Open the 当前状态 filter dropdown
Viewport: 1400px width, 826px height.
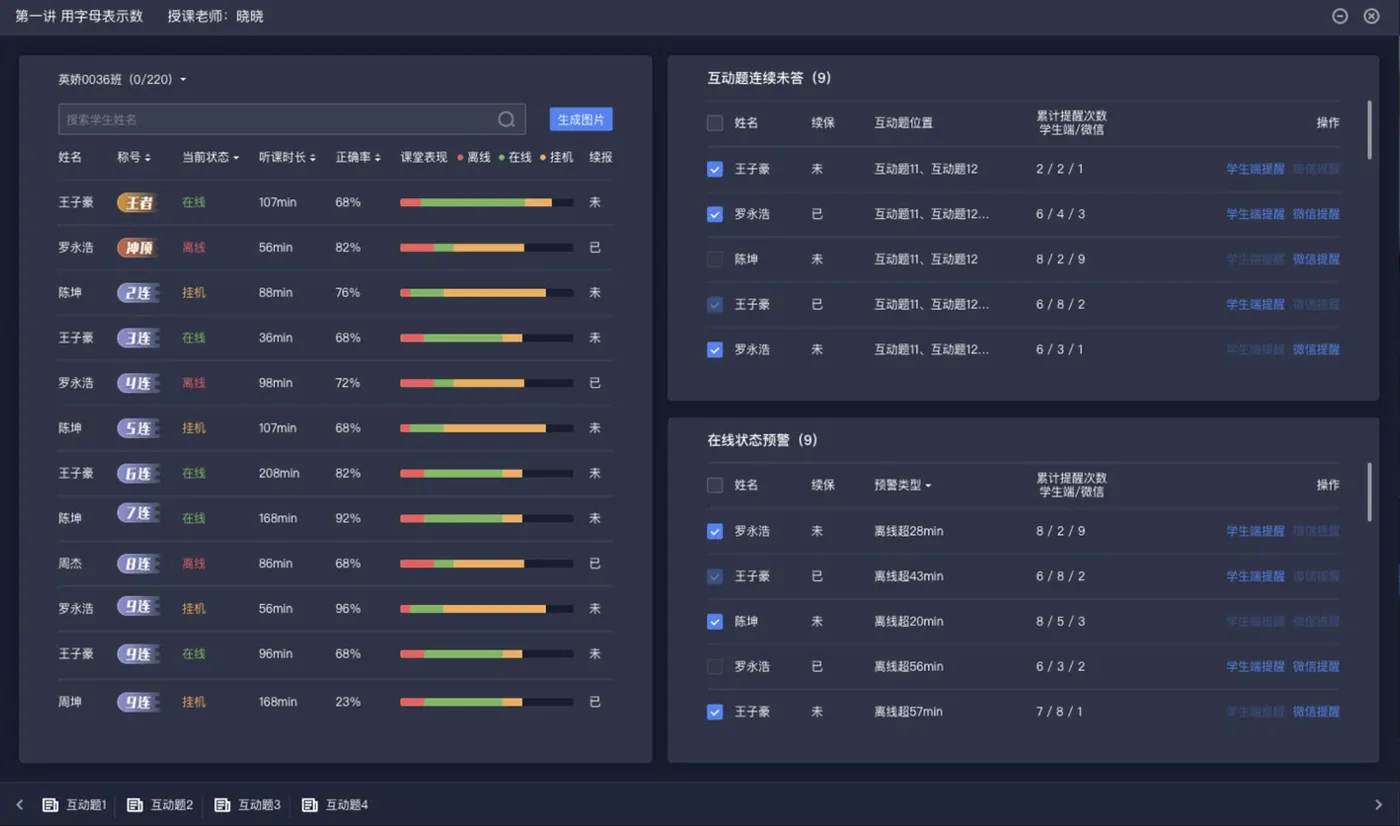click(211, 158)
